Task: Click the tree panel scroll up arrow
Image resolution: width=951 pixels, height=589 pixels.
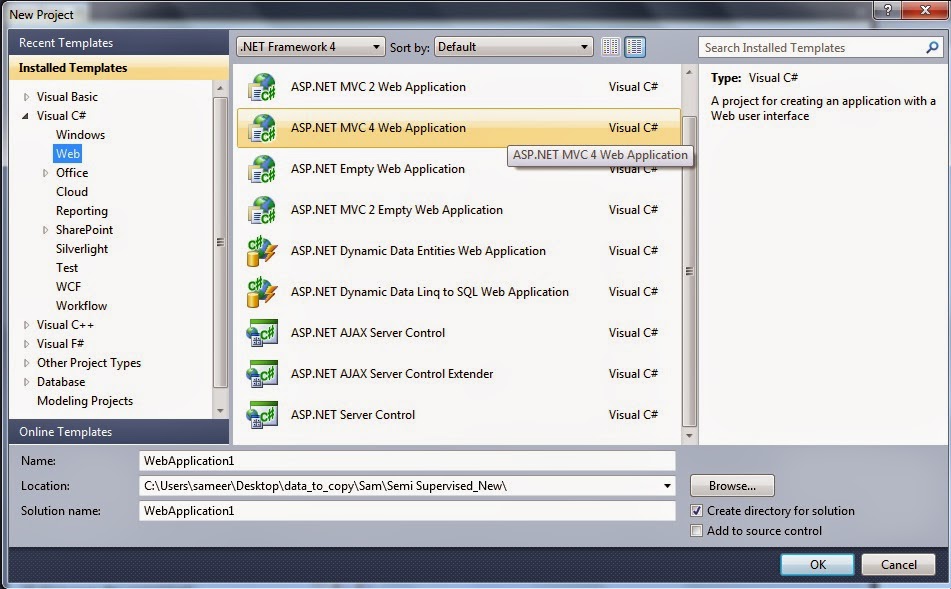Action: click(220, 88)
